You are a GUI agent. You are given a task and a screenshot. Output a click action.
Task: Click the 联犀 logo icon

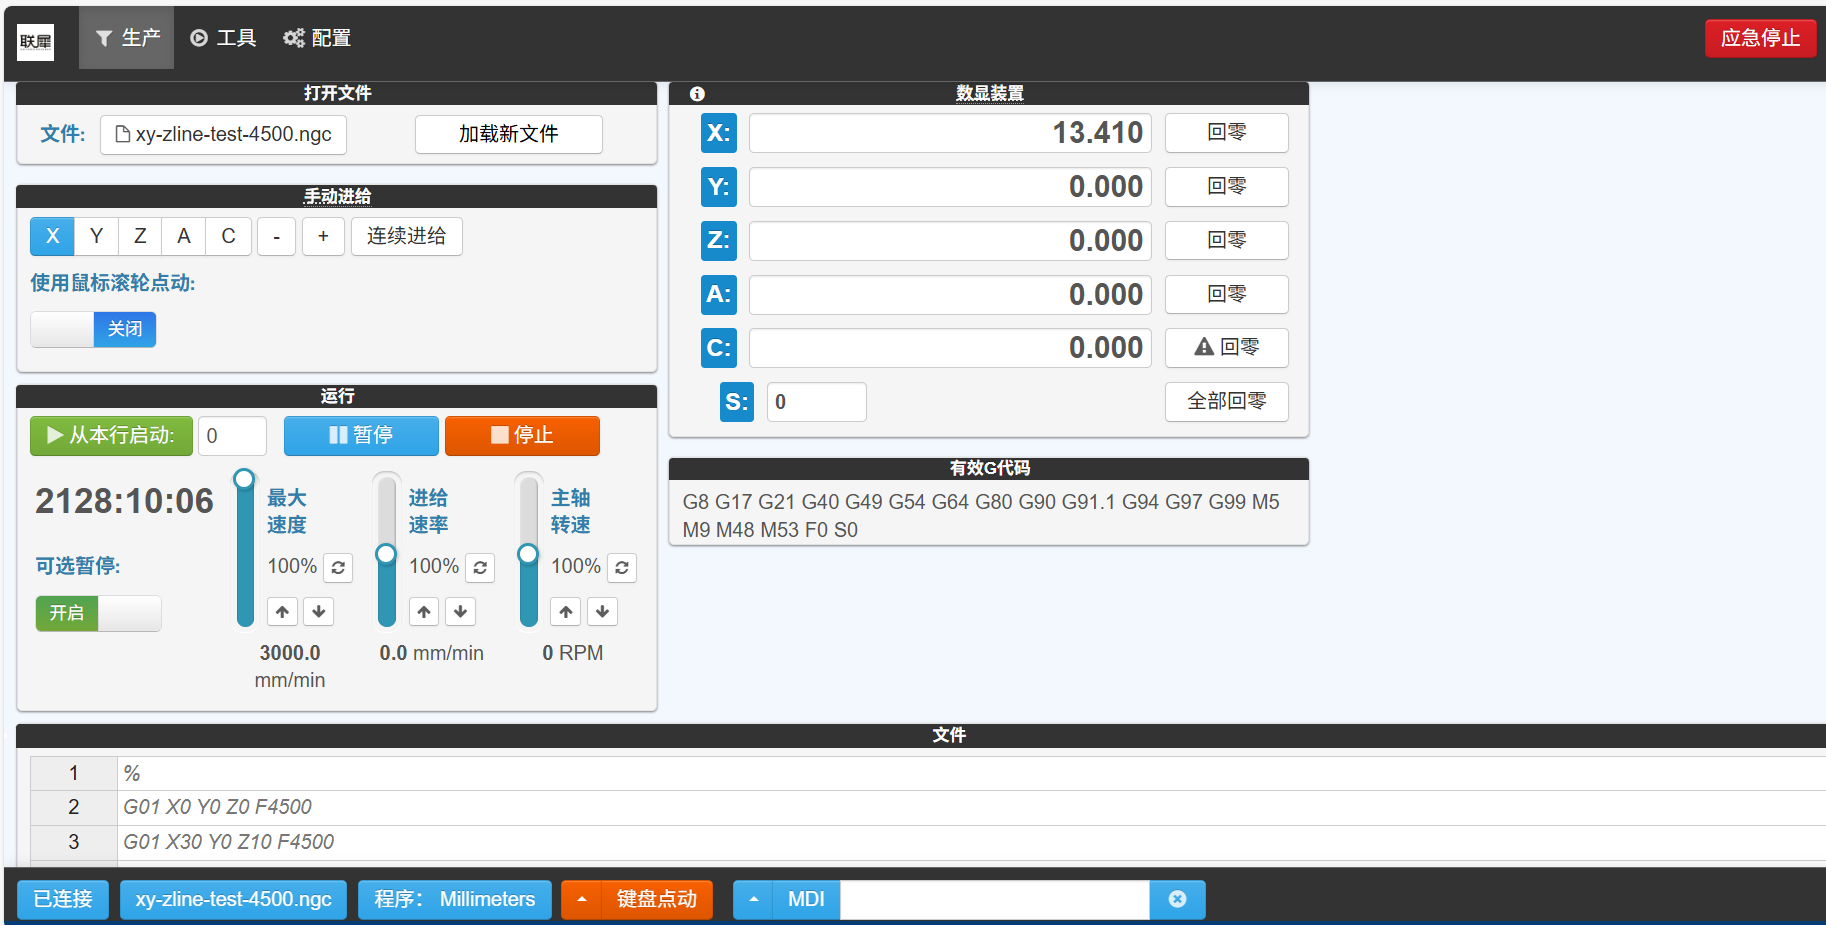point(36,41)
